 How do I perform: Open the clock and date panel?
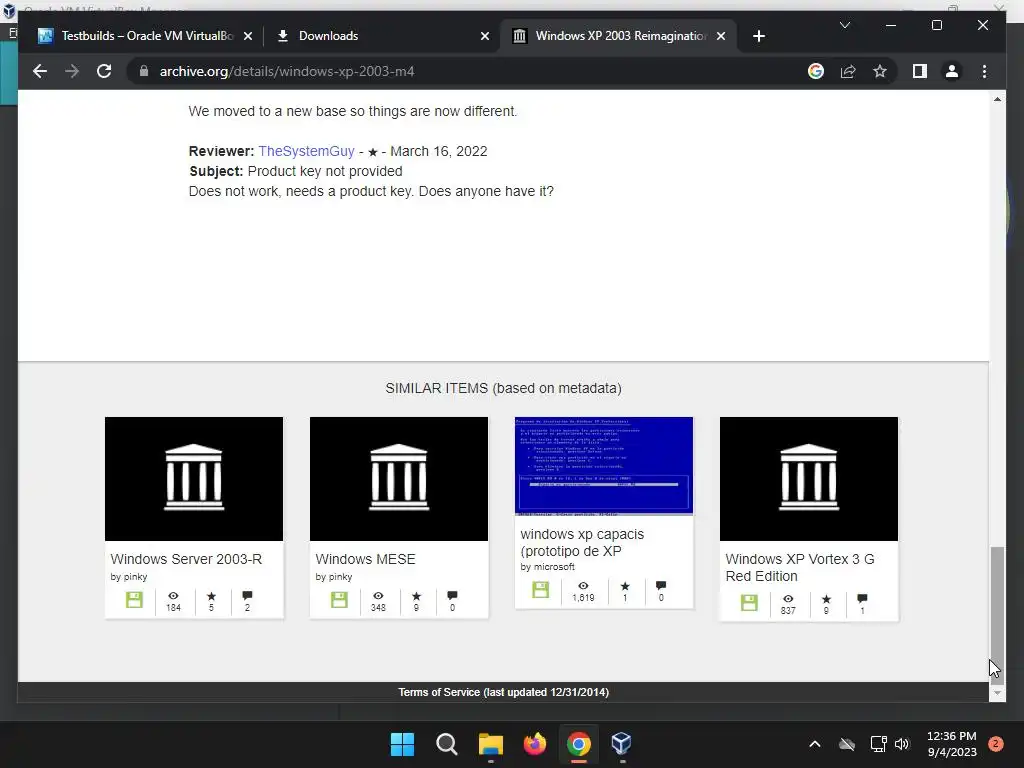click(952, 744)
